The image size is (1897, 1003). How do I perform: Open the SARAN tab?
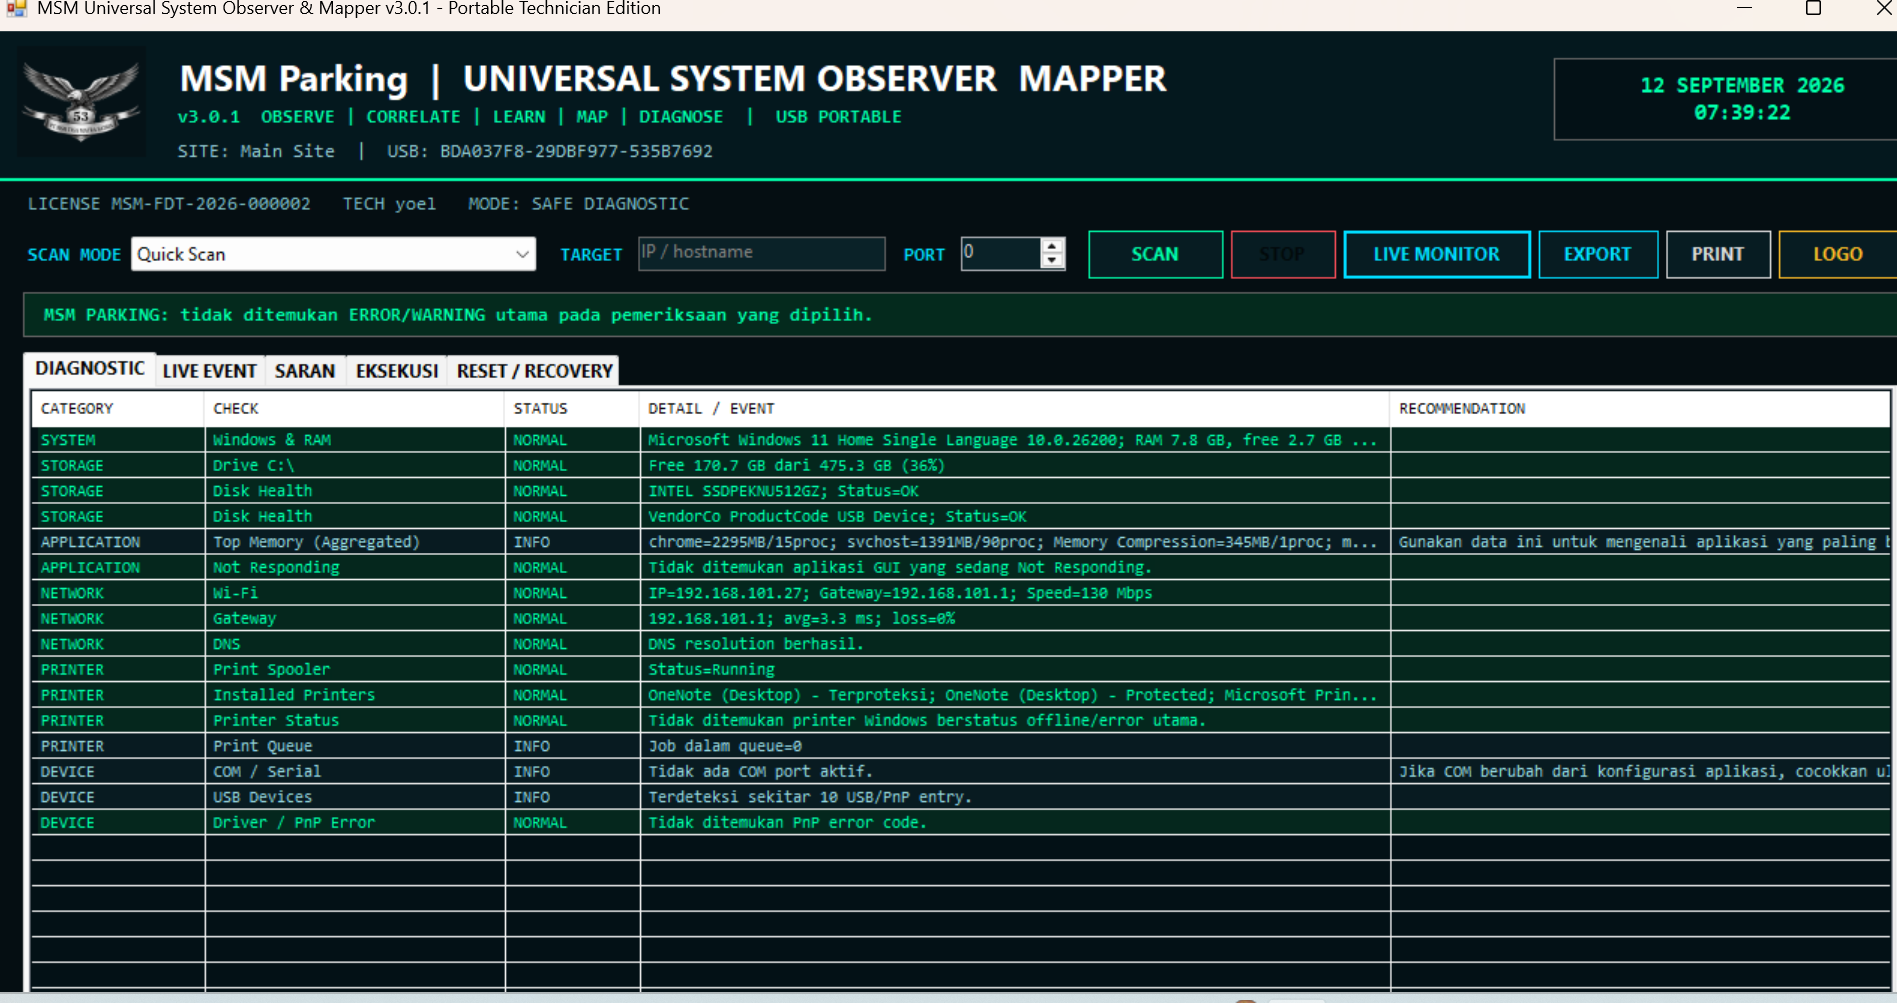[305, 371]
